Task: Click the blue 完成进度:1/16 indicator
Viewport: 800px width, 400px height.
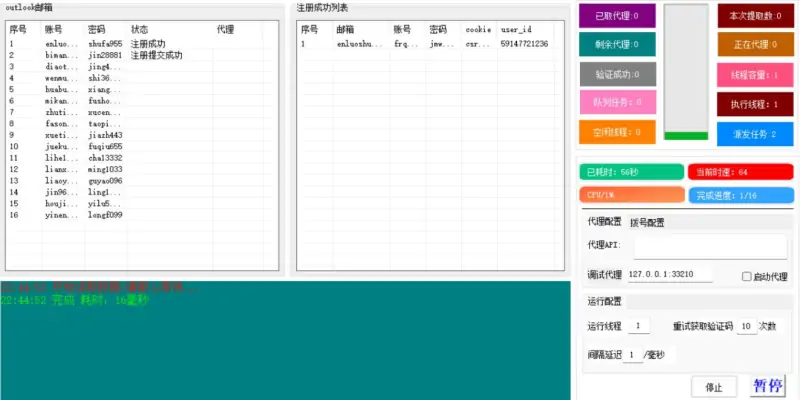Action: pos(741,195)
